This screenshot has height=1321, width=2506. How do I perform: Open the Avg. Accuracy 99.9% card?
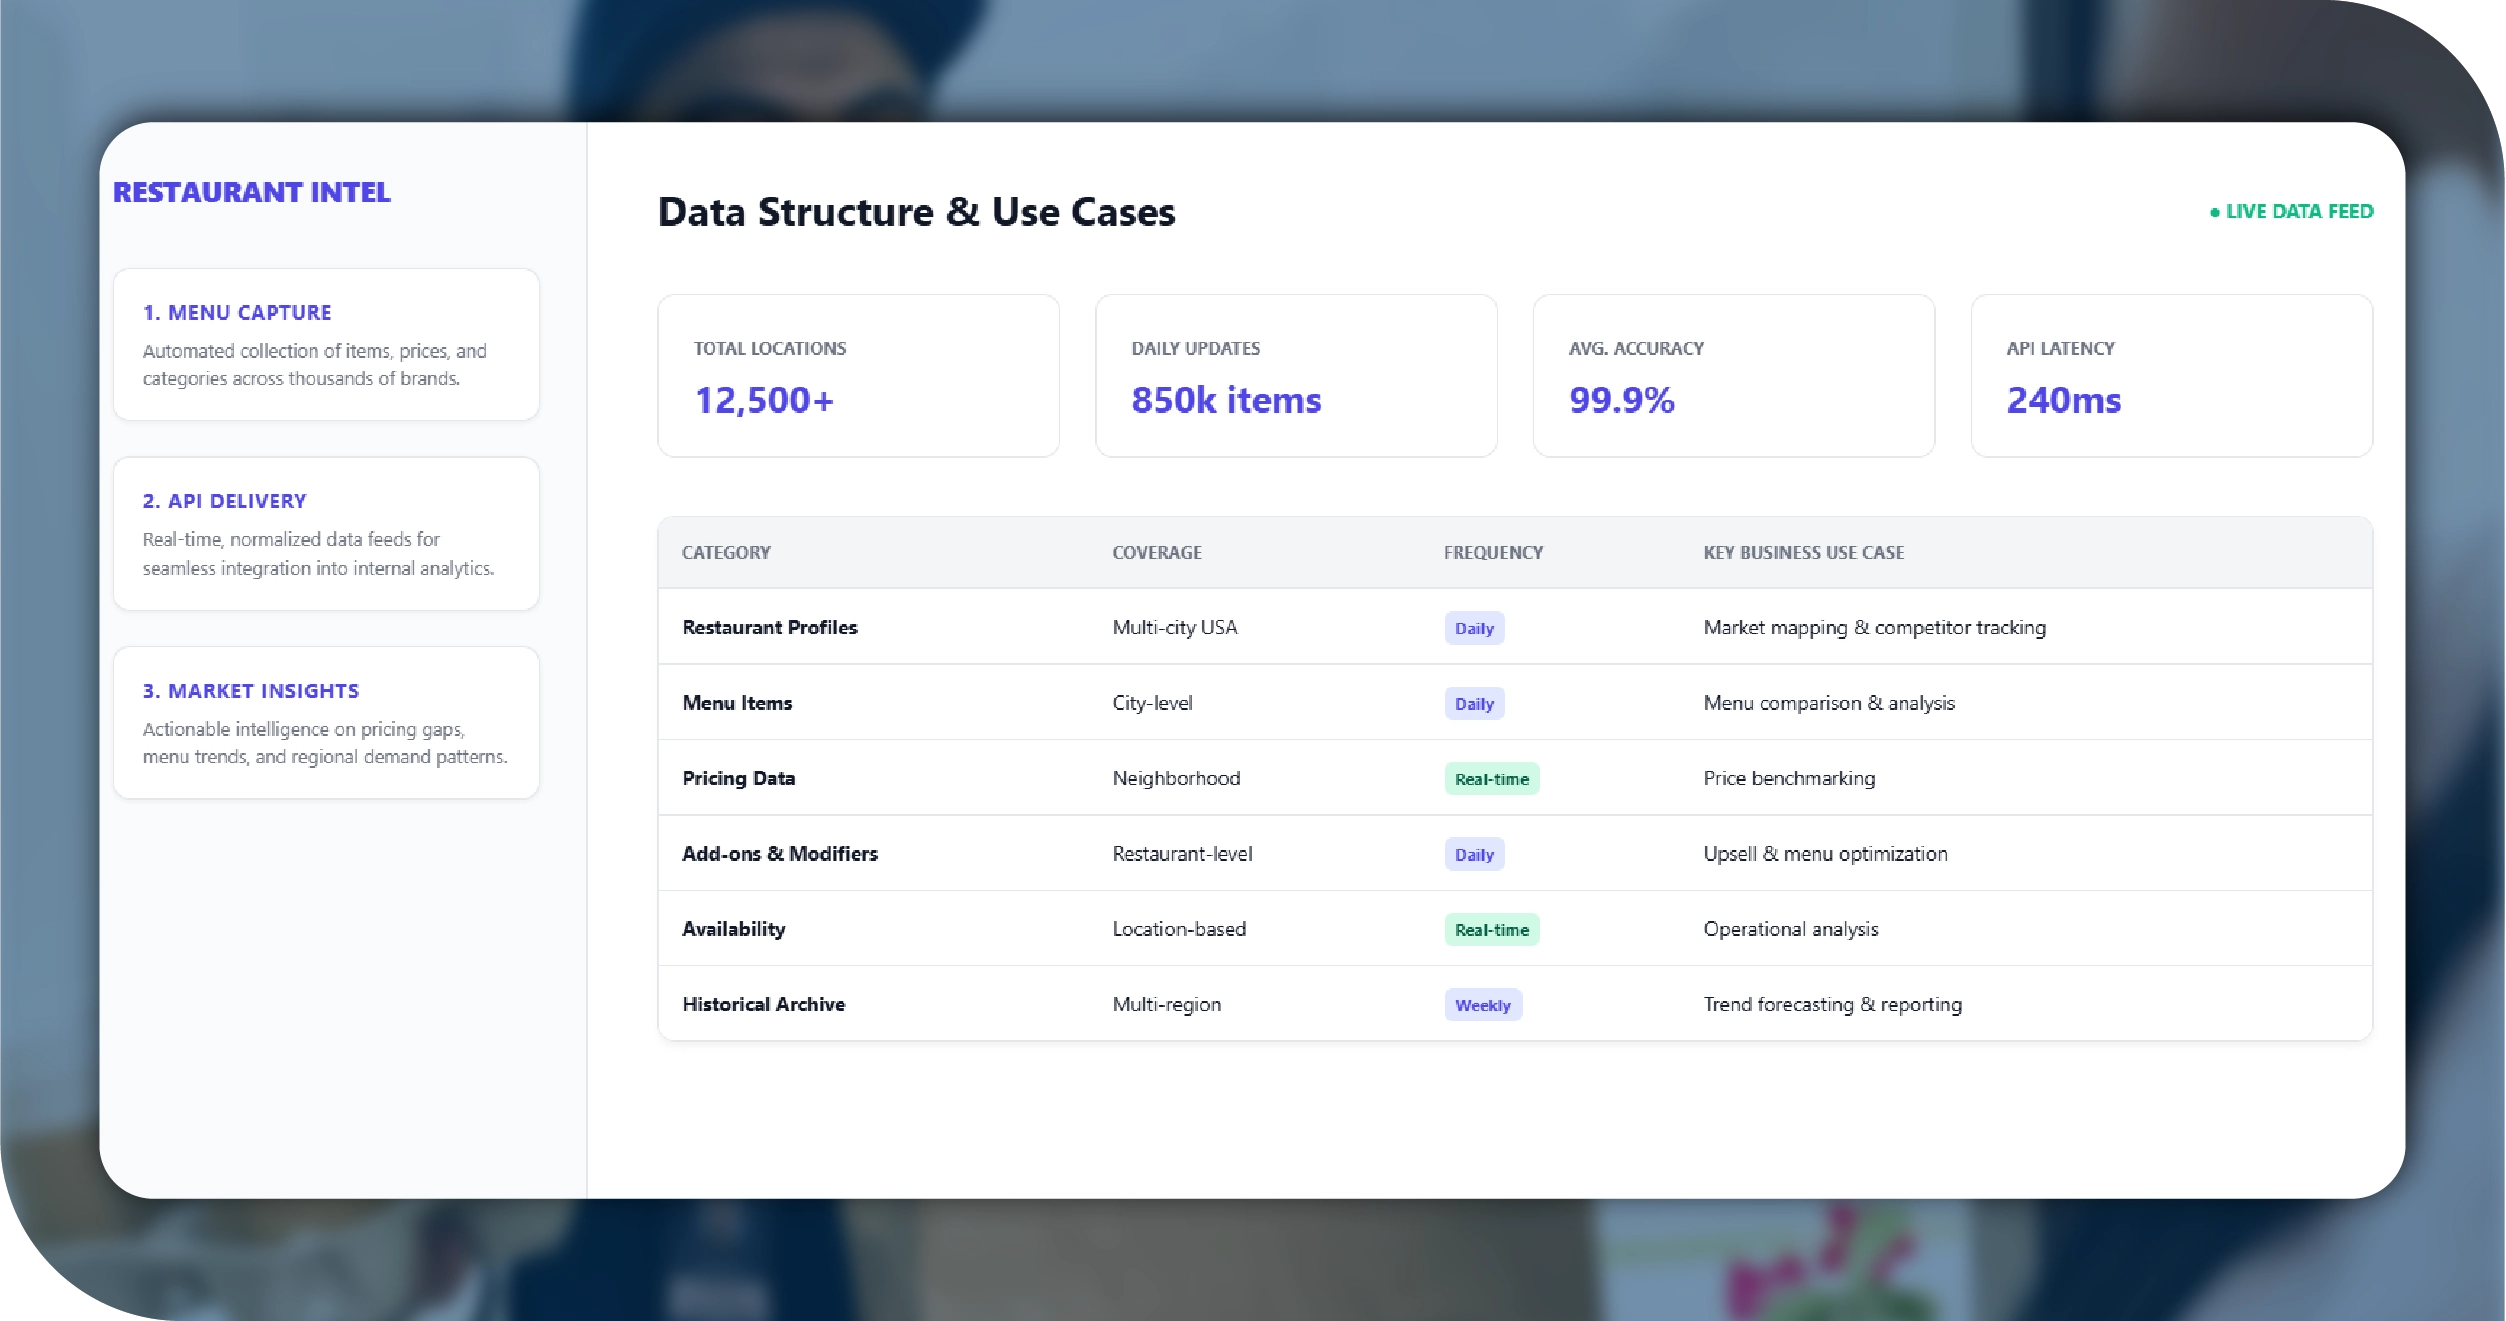click(x=1733, y=375)
